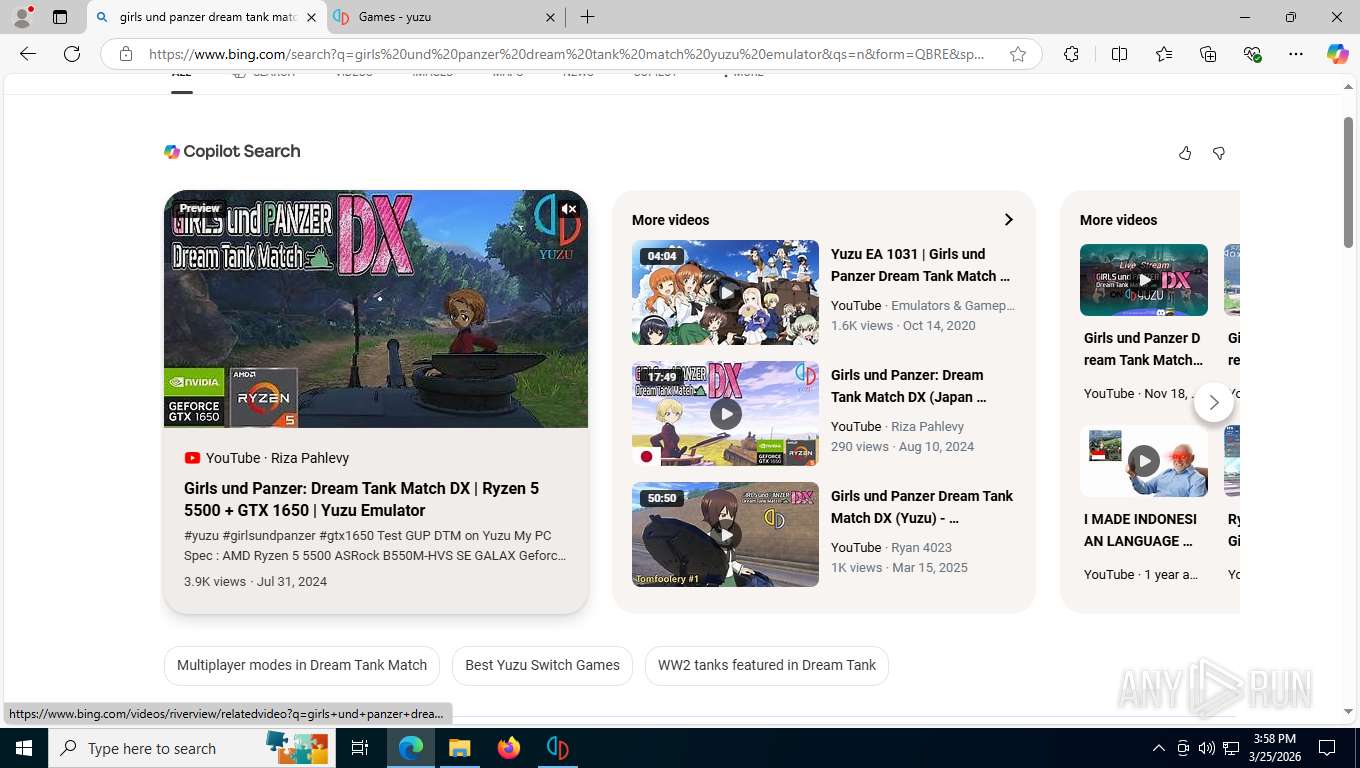The height and width of the screenshot is (768, 1360).
Task: Show hidden system tray icons
Action: (1159, 748)
